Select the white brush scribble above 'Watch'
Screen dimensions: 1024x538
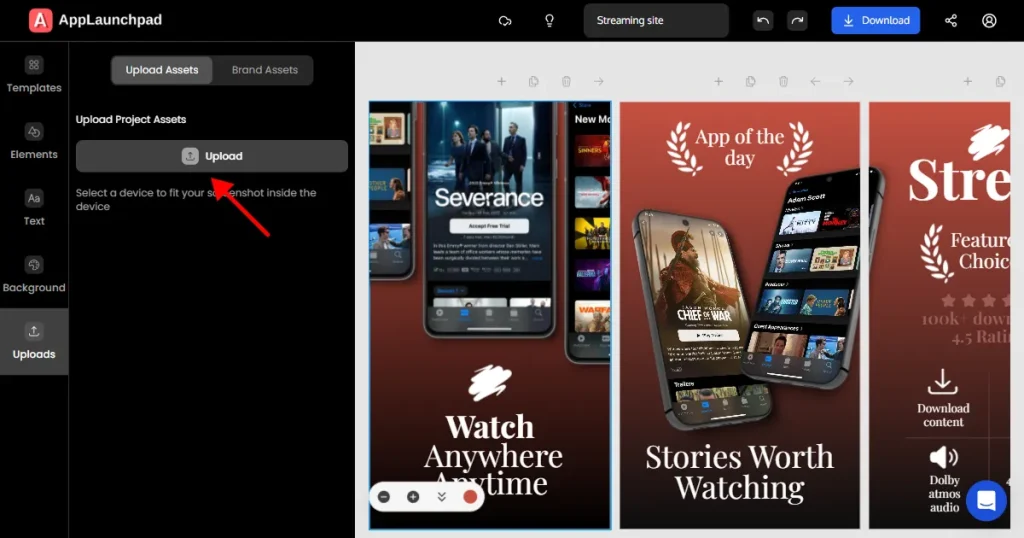pyautogui.click(x=490, y=383)
